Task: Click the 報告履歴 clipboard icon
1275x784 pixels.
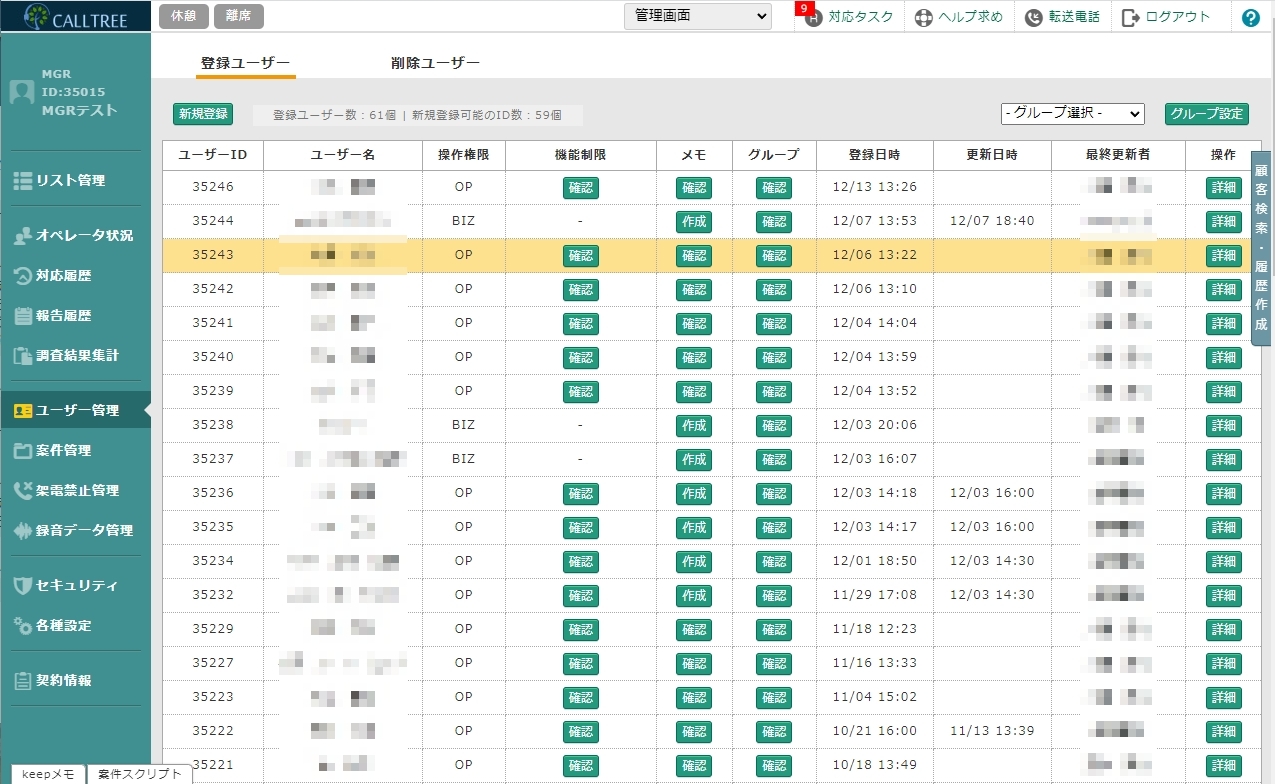Action: [x=23, y=316]
